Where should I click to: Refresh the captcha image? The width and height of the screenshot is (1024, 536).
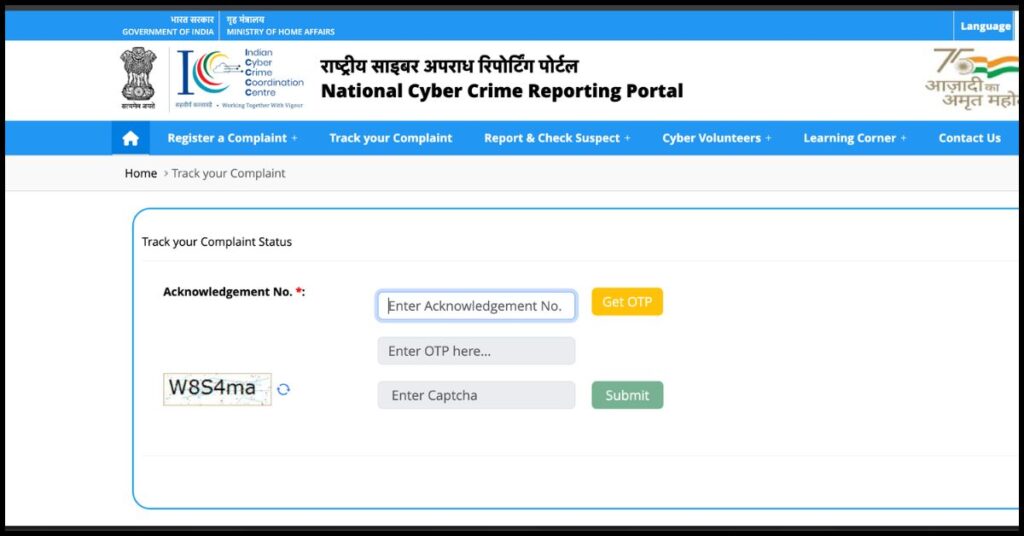pyautogui.click(x=283, y=389)
